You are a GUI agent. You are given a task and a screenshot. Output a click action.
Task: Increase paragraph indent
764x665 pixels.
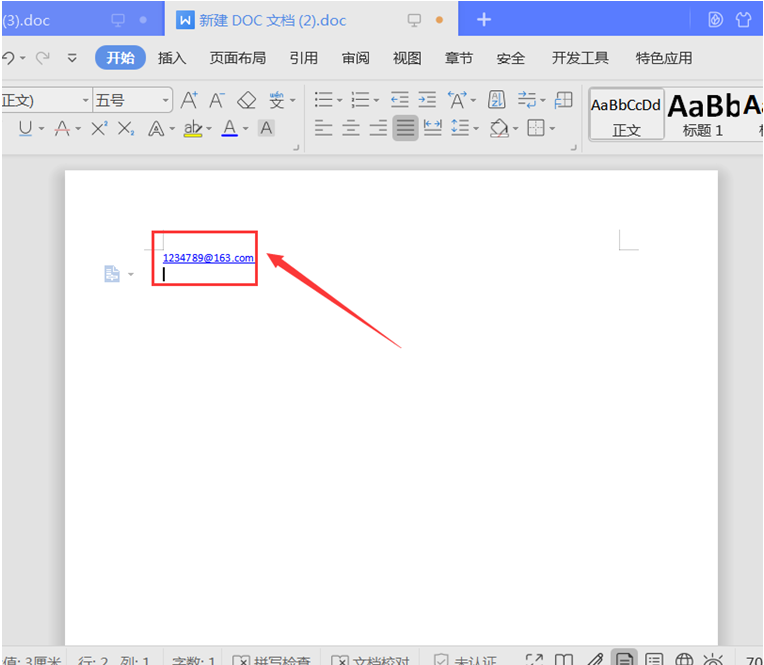coord(427,100)
